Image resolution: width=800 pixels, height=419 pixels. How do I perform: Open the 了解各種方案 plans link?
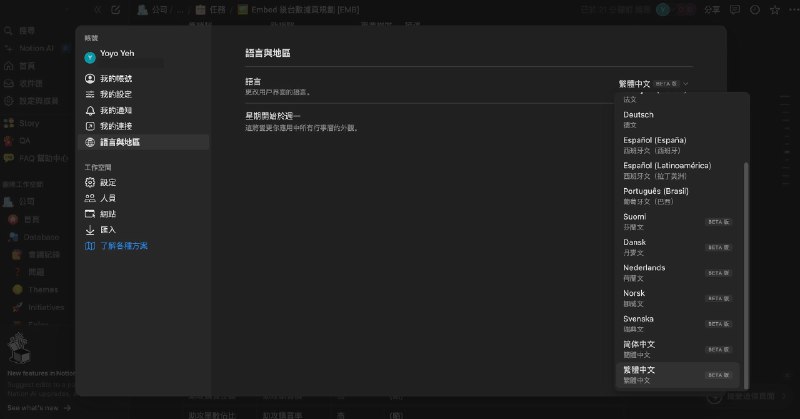[x=123, y=246]
